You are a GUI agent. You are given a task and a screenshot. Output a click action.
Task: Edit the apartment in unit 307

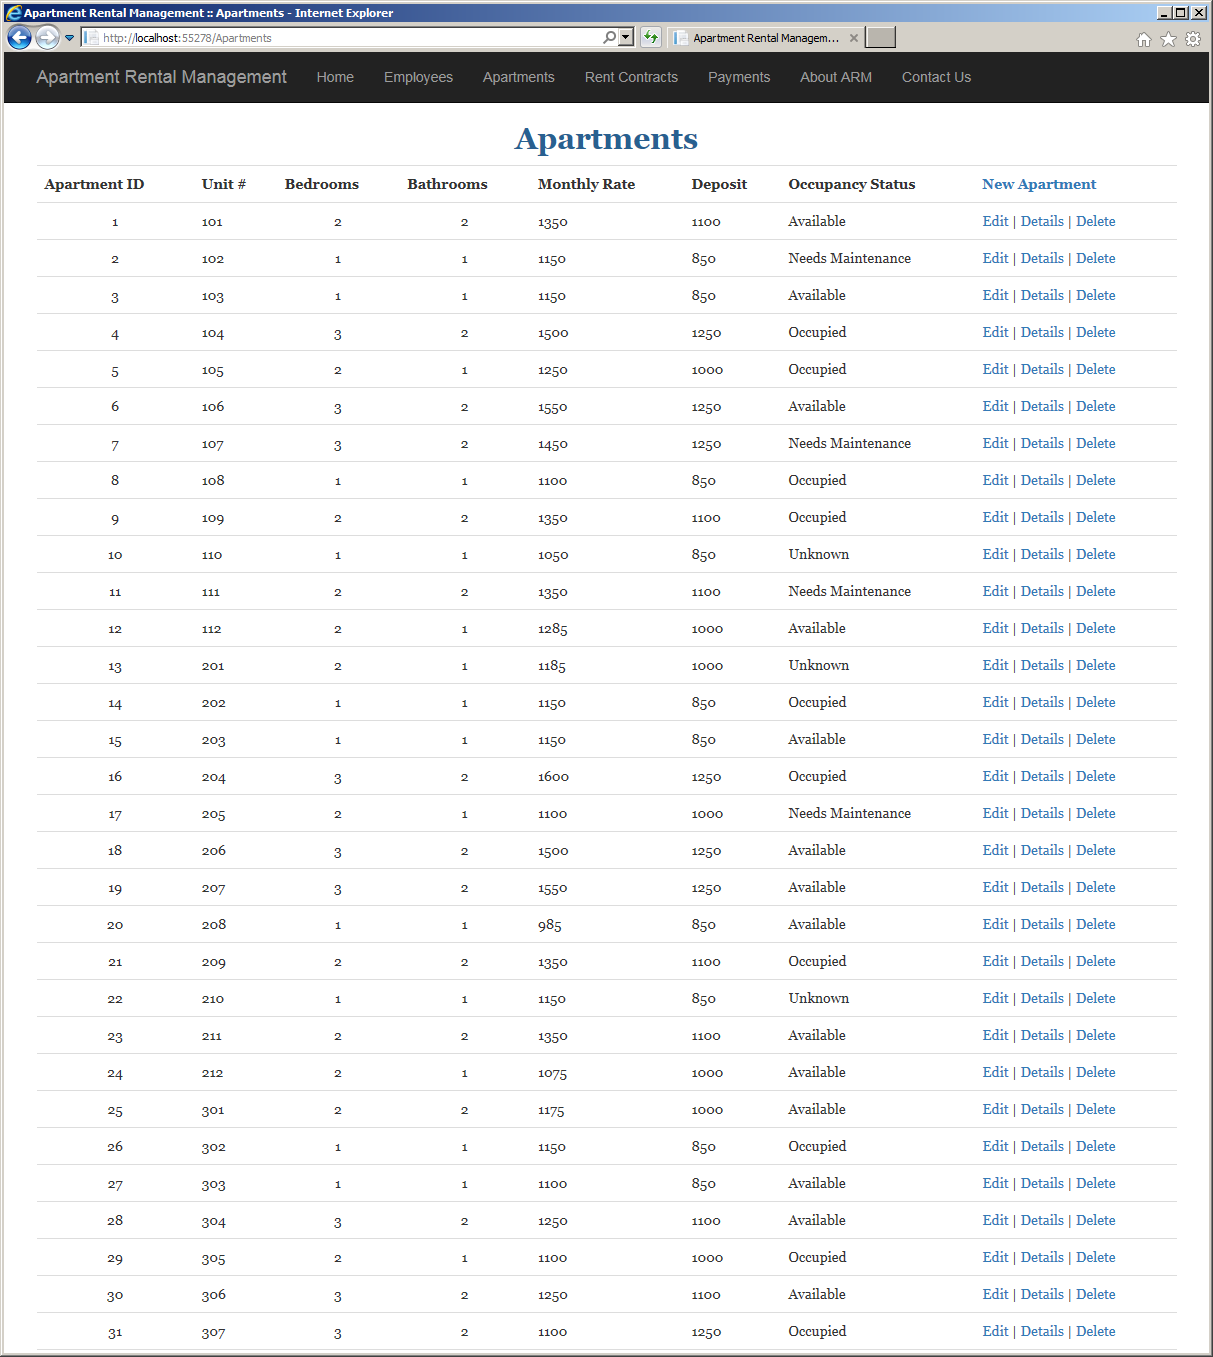995,1331
